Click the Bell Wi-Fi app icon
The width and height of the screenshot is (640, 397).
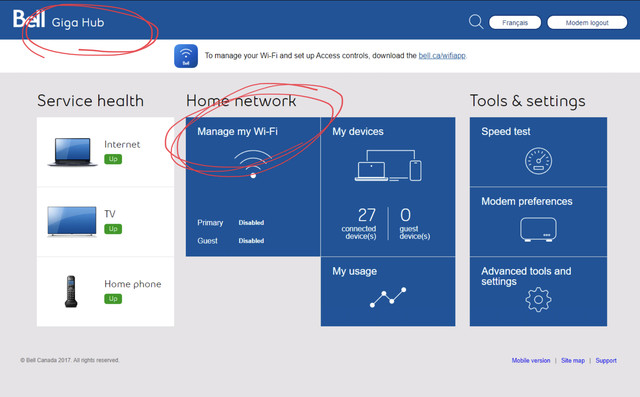[x=186, y=56]
